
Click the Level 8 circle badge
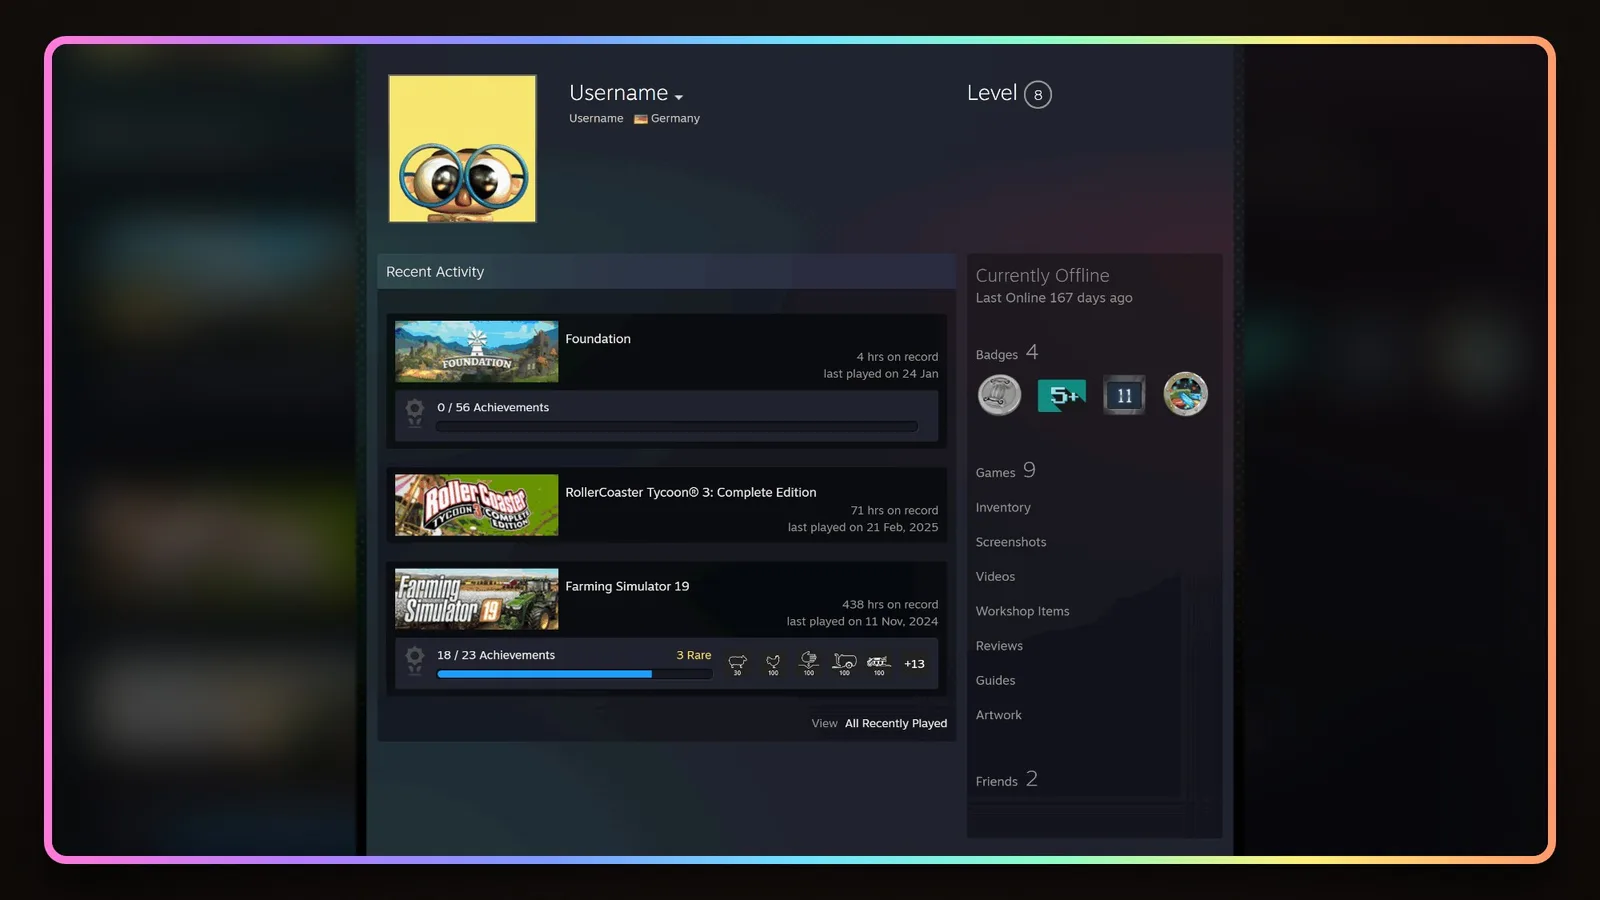pyautogui.click(x=1038, y=95)
